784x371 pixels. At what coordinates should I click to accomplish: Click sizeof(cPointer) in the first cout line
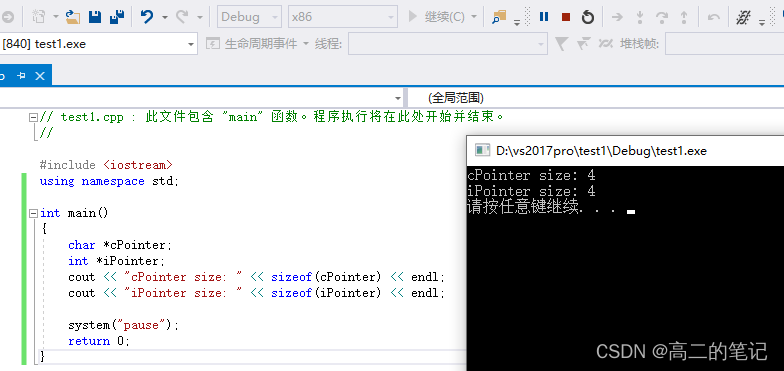326,277
